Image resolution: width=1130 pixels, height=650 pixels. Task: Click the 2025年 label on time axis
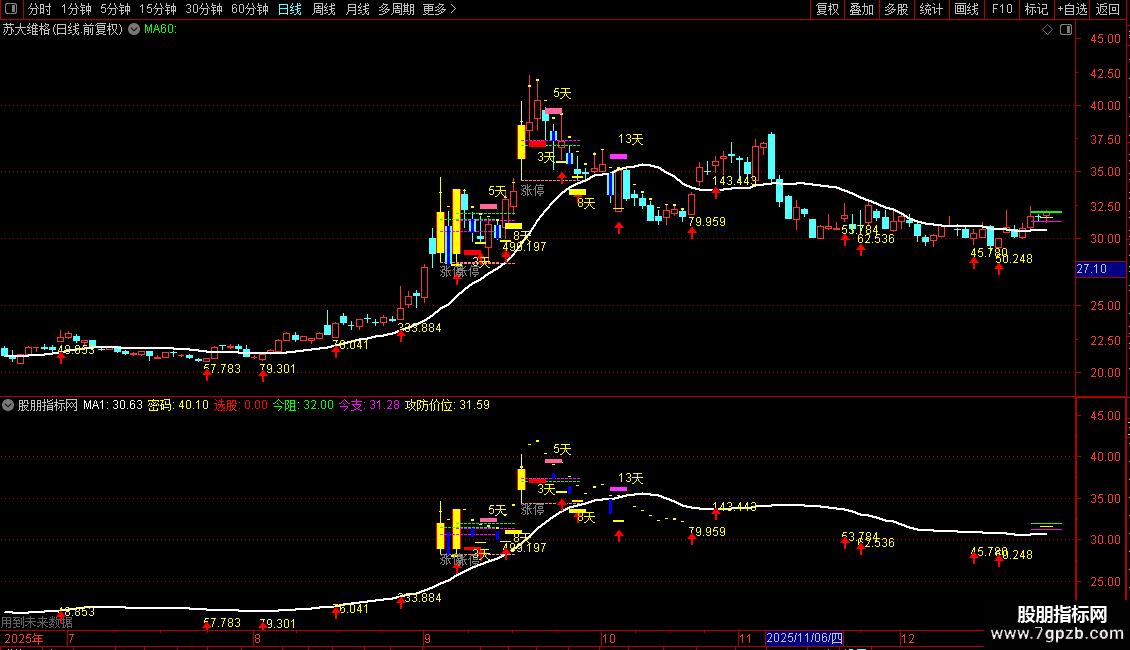coord(24,639)
